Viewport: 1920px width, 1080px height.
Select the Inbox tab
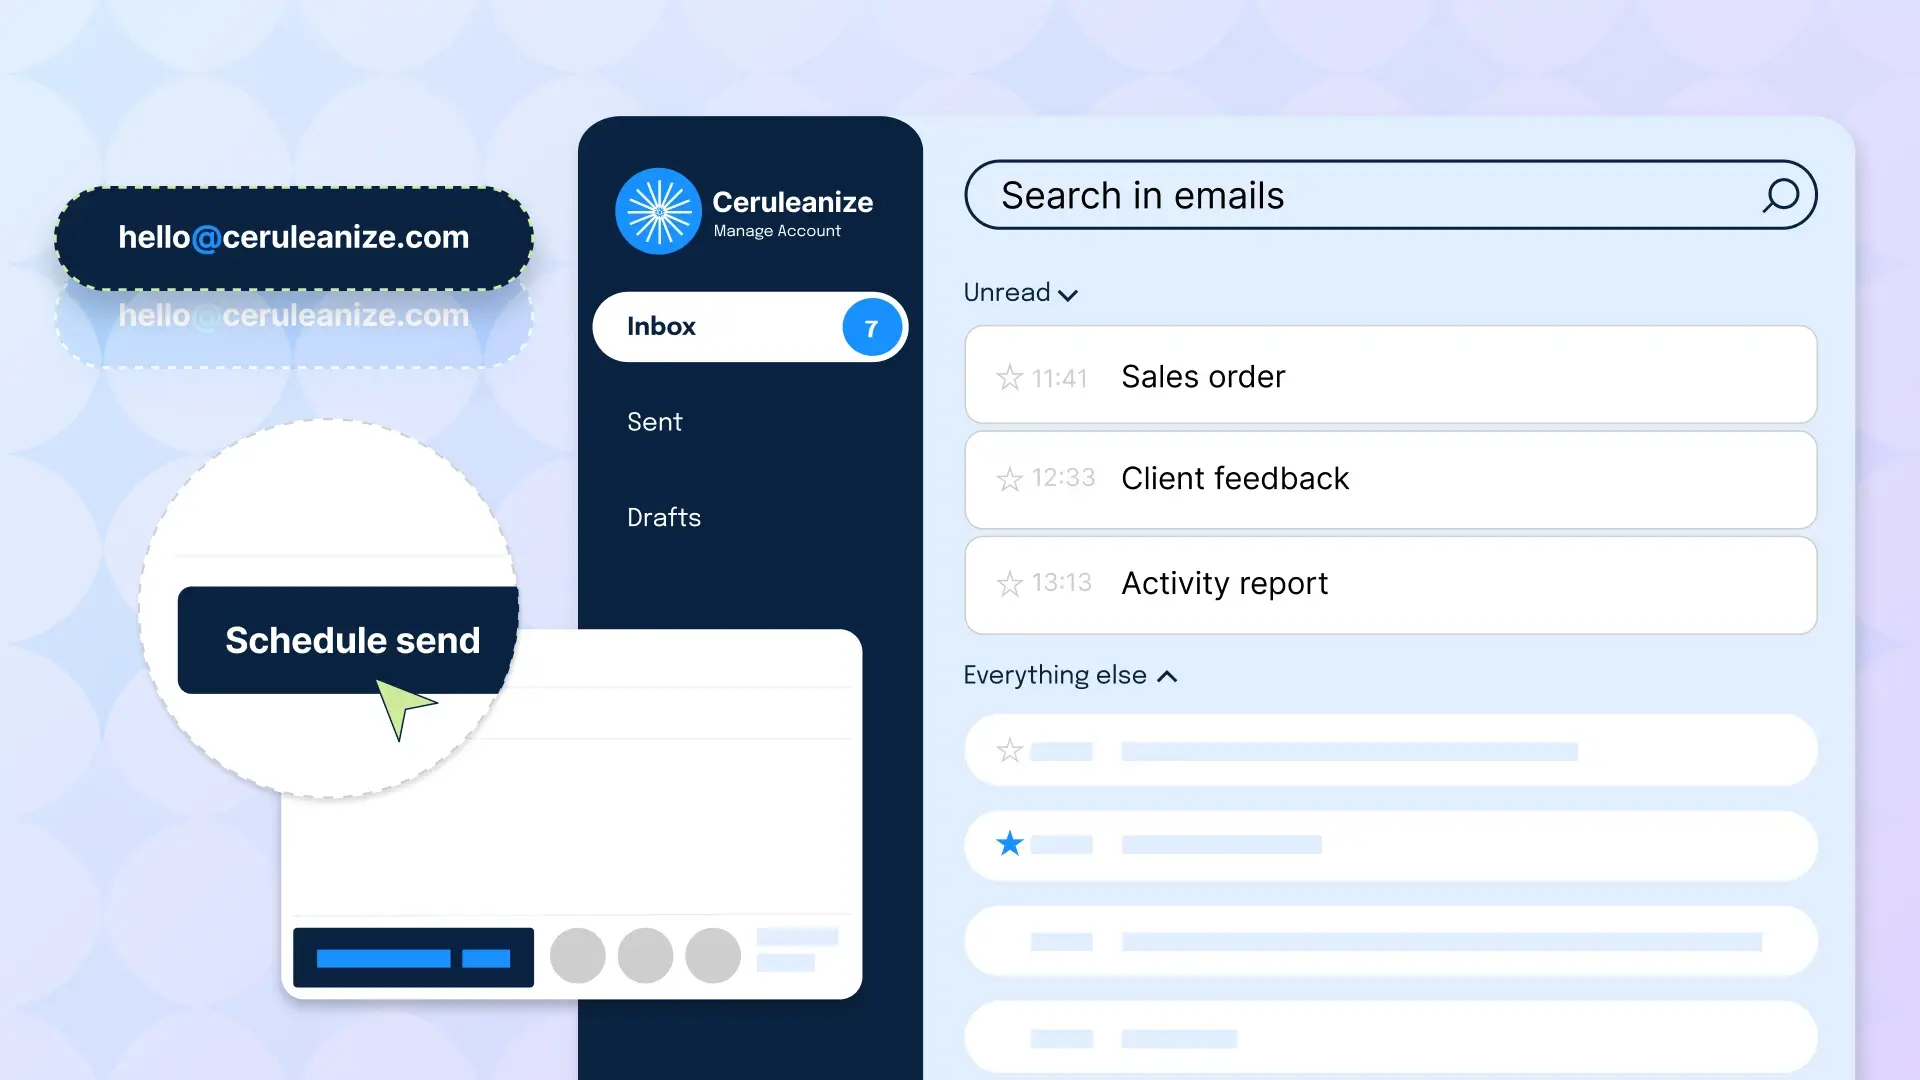click(750, 327)
